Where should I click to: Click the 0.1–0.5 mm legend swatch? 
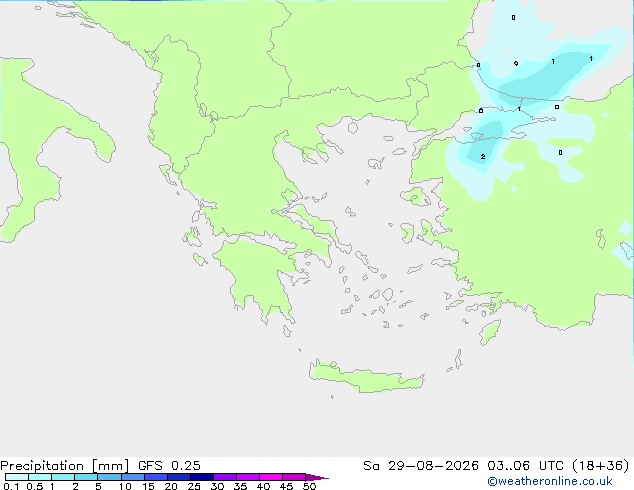tap(17, 477)
